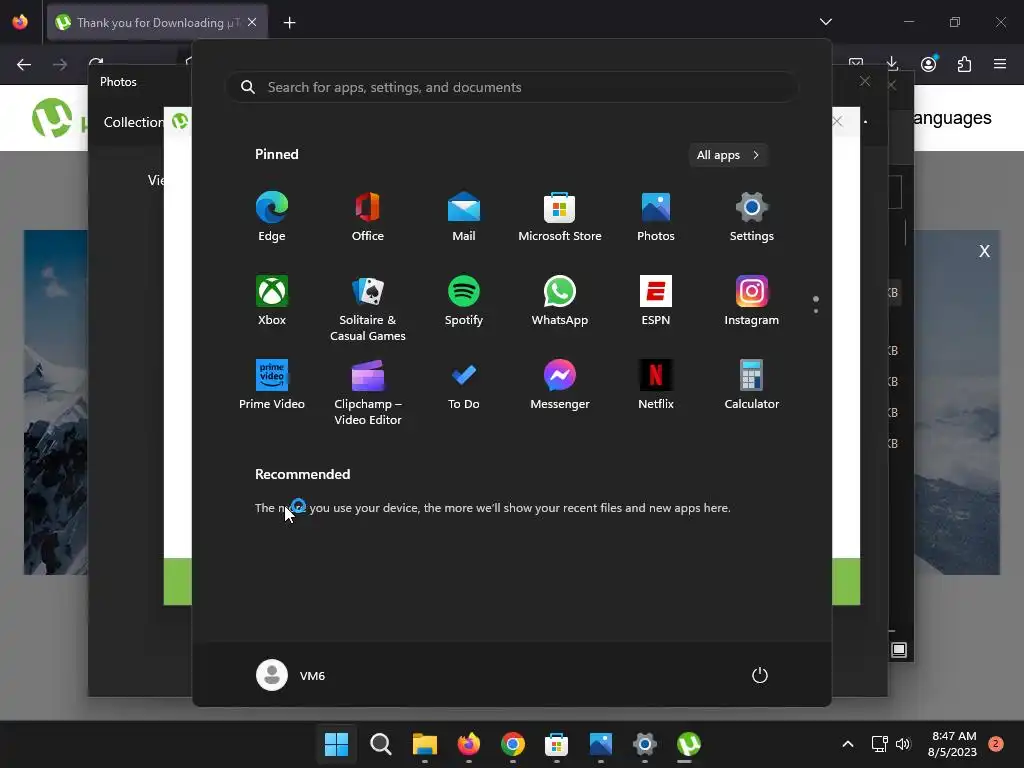
Task: Open Solitaire & Casual Games
Action: point(368,308)
